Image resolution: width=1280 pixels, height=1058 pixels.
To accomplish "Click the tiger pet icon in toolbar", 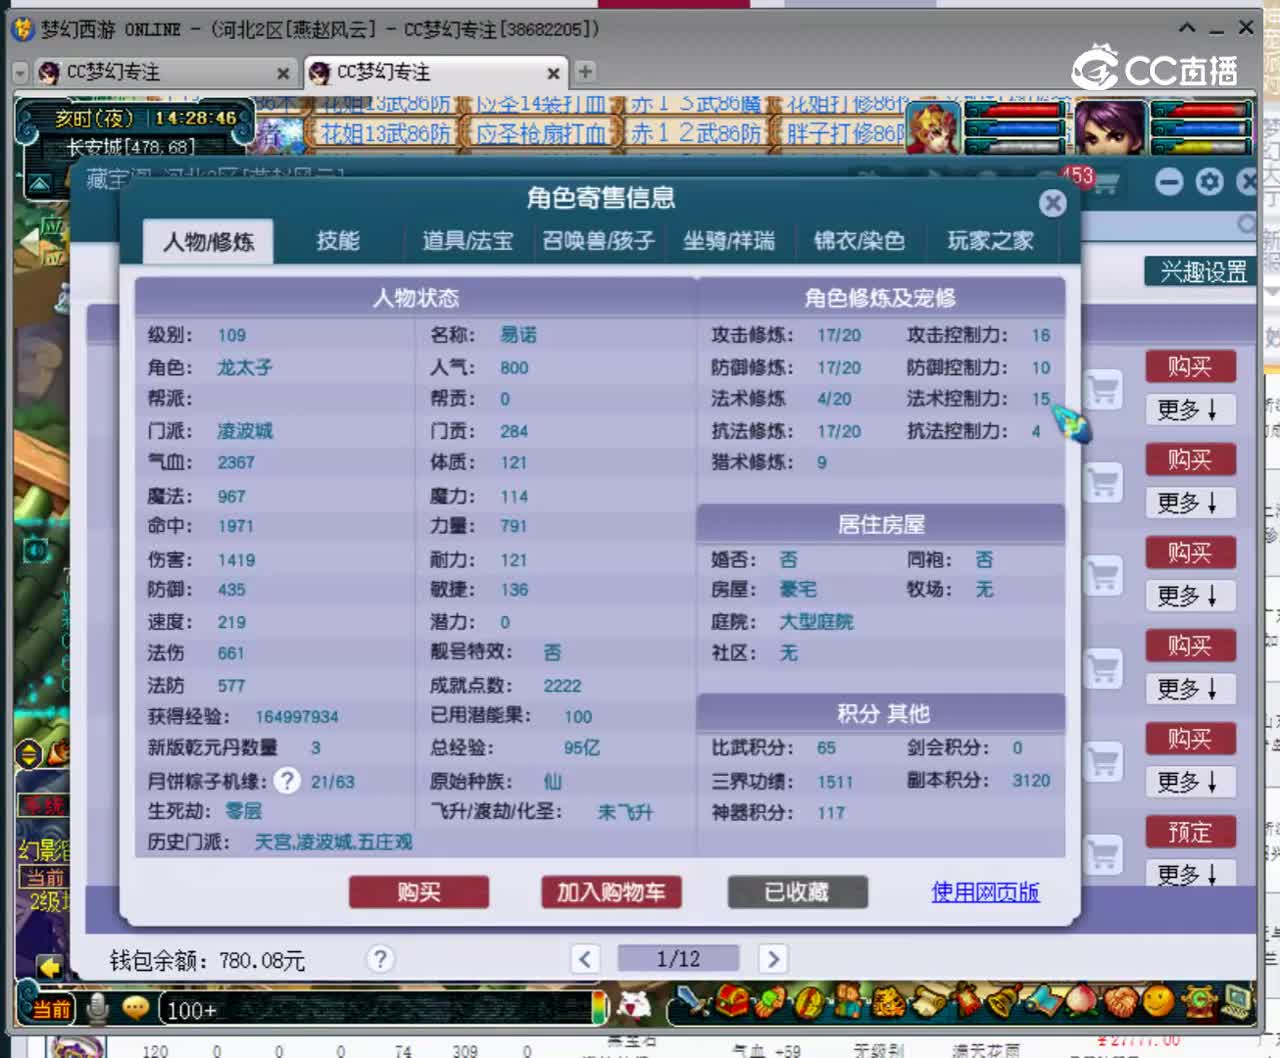I will click(887, 1002).
